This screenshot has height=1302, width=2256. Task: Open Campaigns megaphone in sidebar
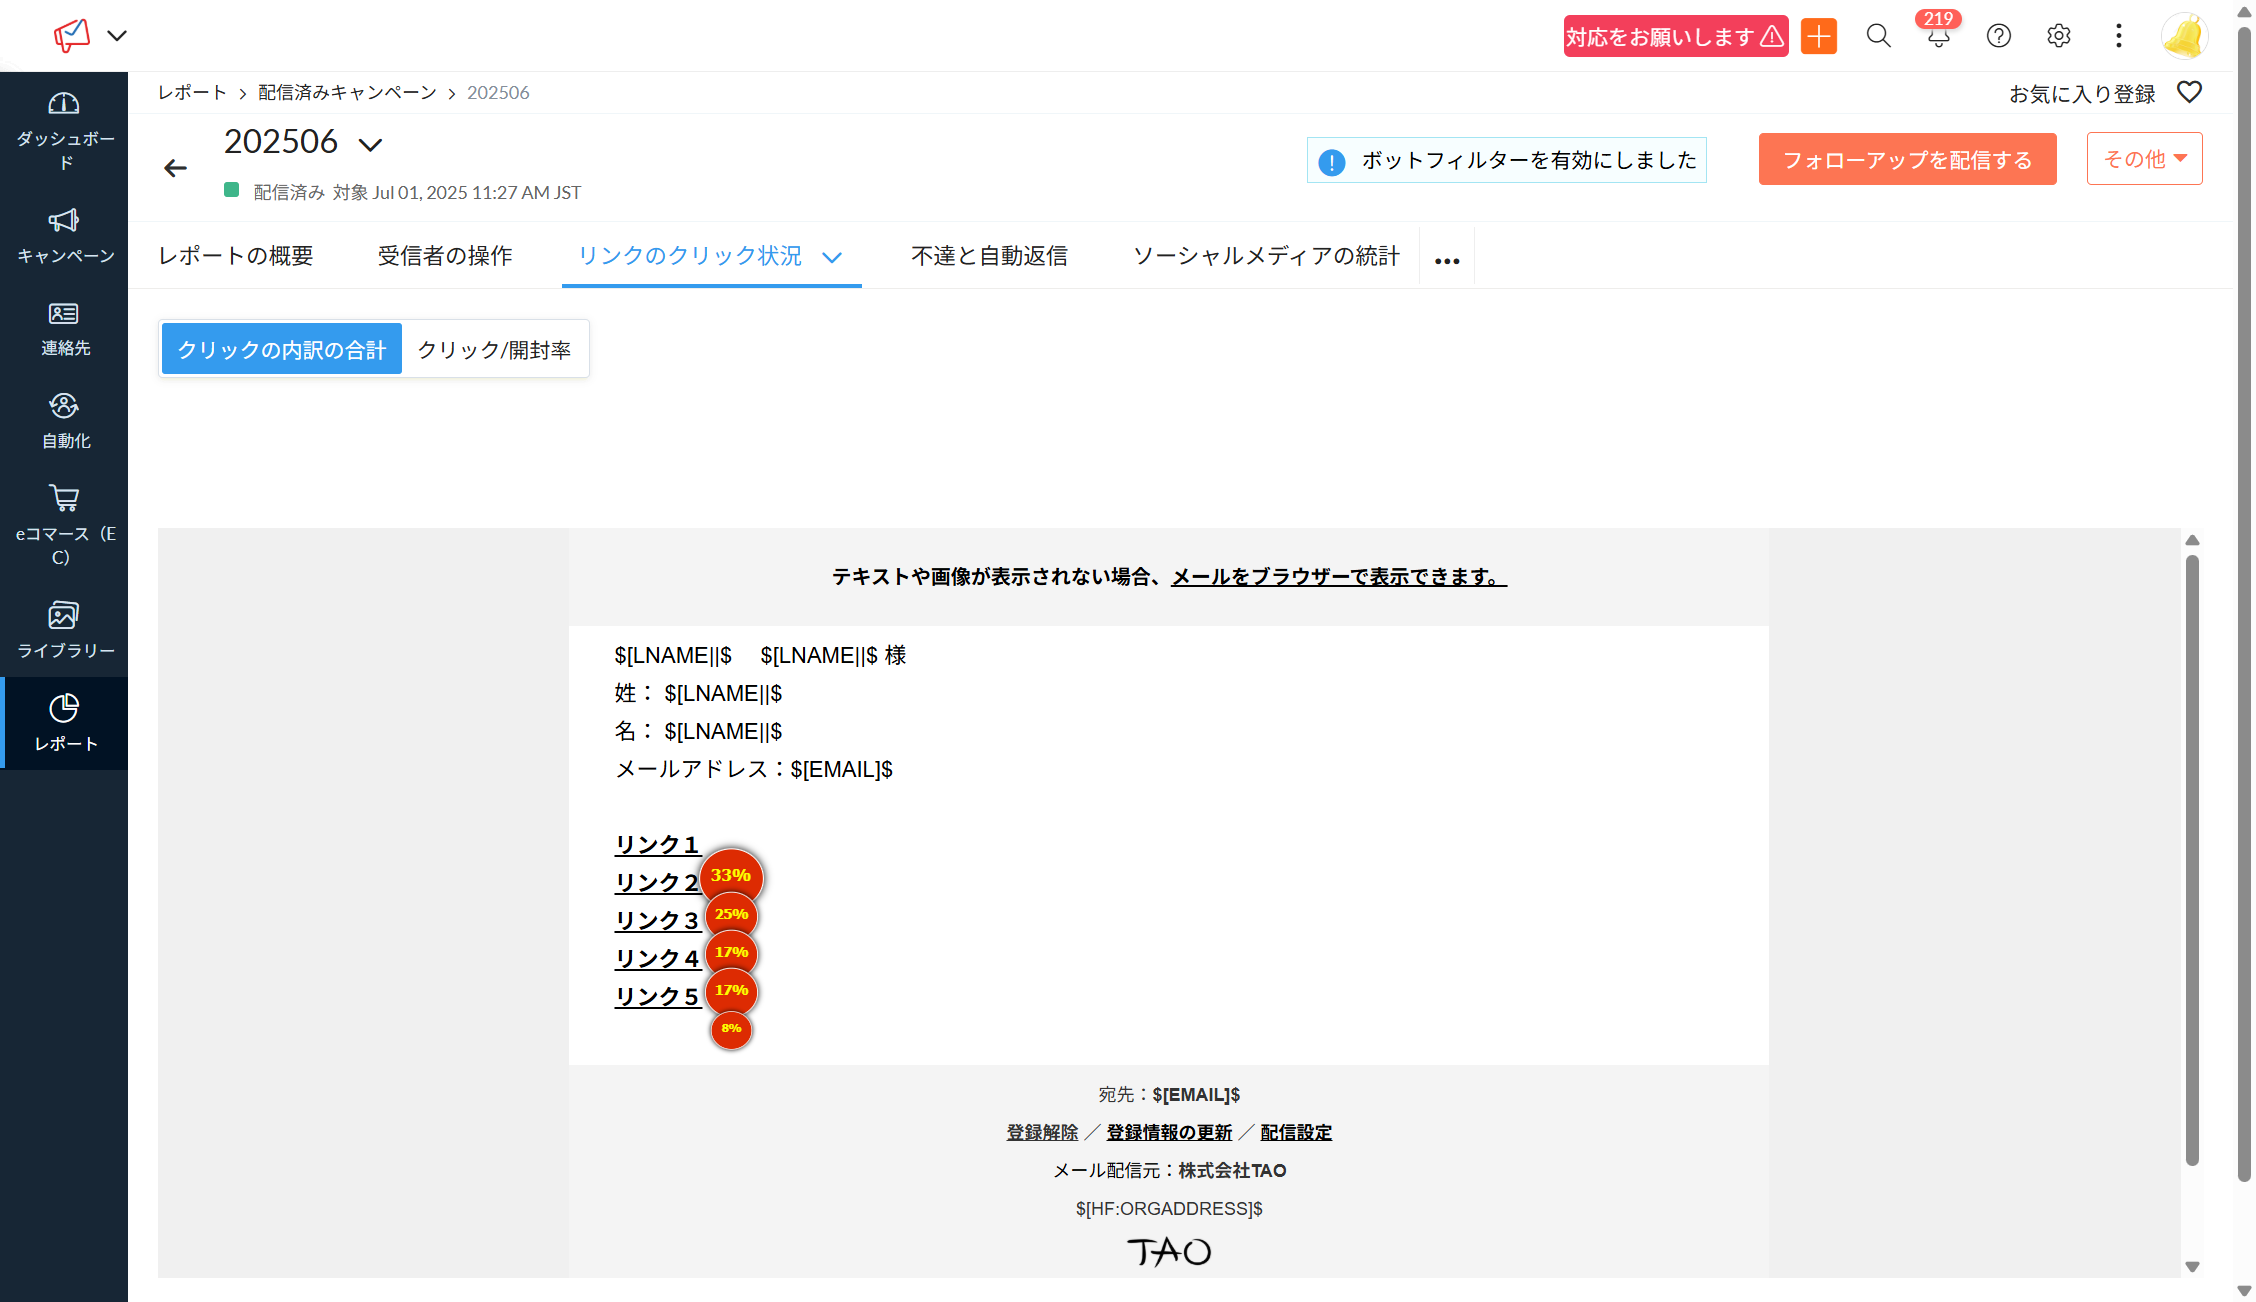pyautogui.click(x=64, y=220)
